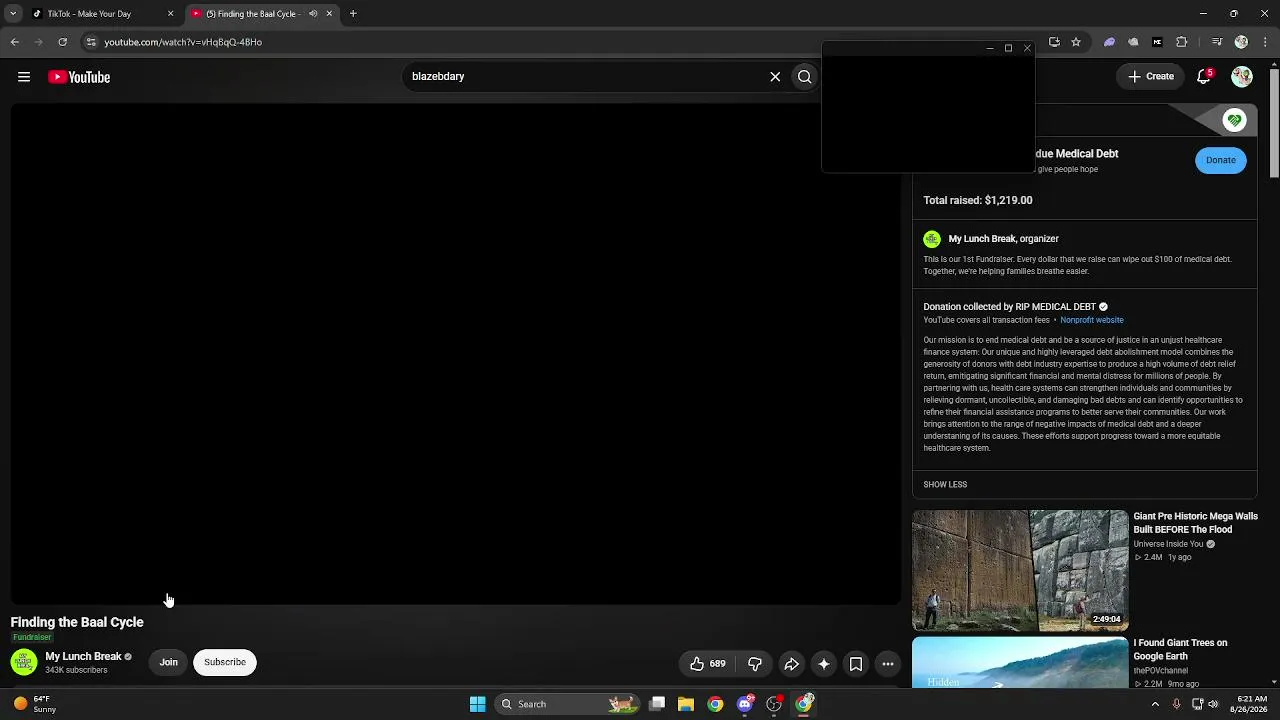Play the Mega Walls video thumbnail
This screenshot has width=1280, height=720.
click(1020, 570)
